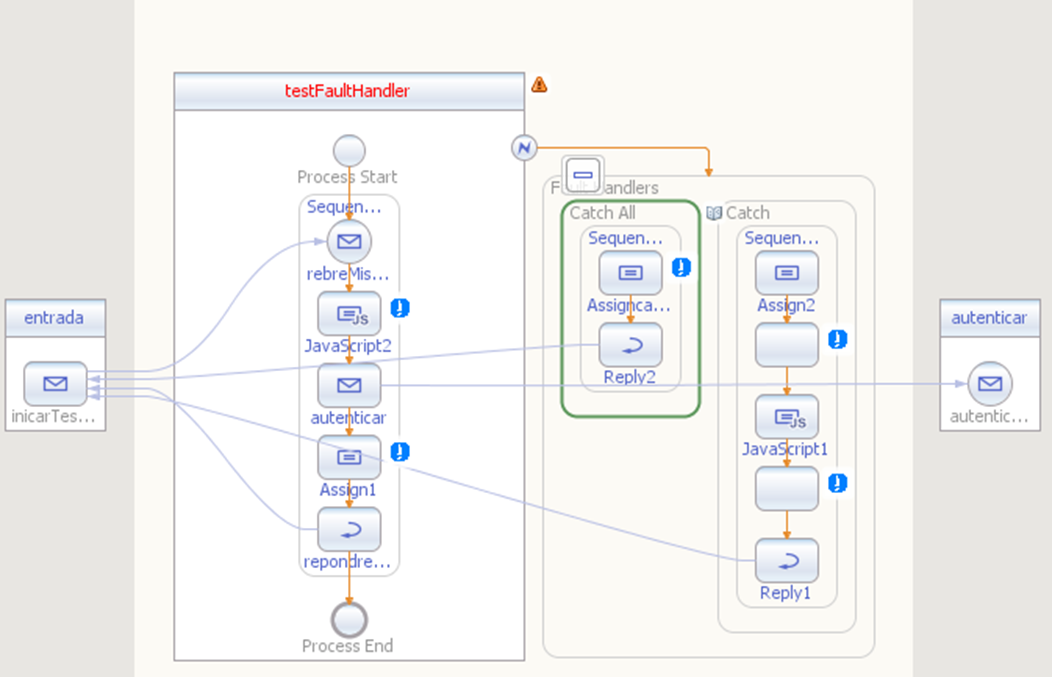Click the entrada partner link header

(x=55, y=318)
